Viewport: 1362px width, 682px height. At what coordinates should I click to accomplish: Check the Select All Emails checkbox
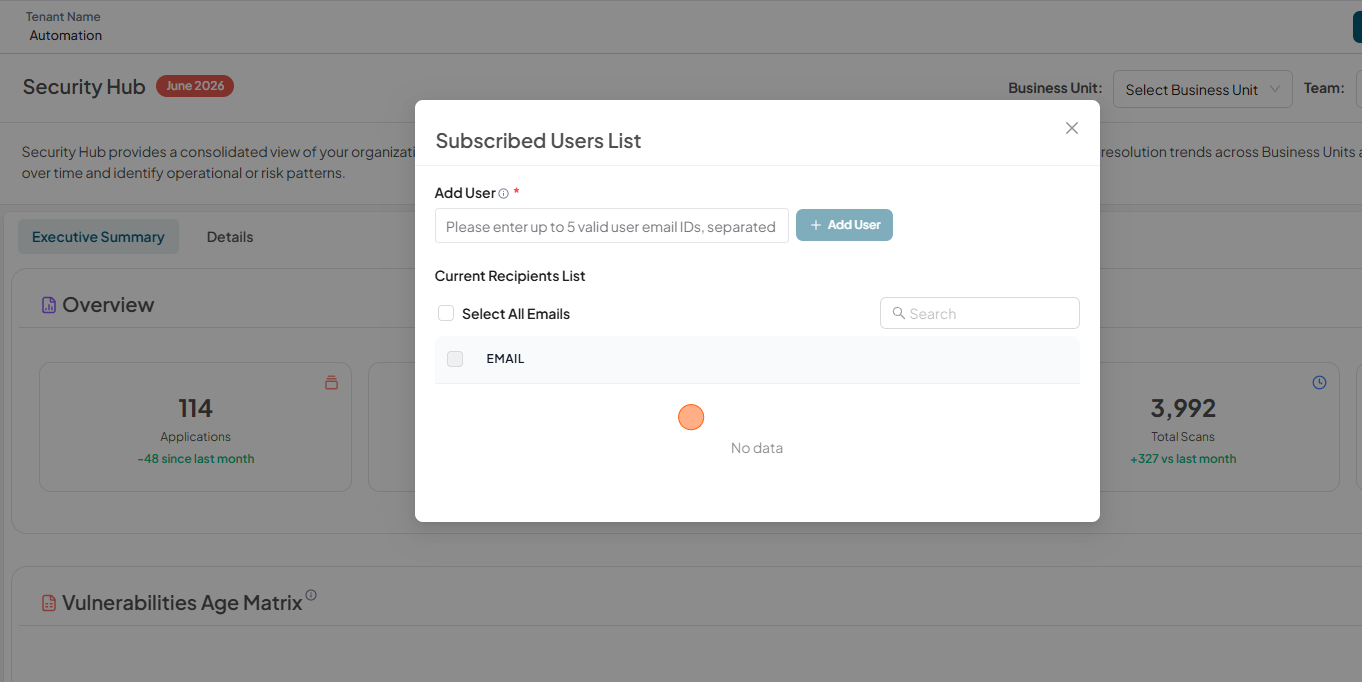click(x=446, y=313)
